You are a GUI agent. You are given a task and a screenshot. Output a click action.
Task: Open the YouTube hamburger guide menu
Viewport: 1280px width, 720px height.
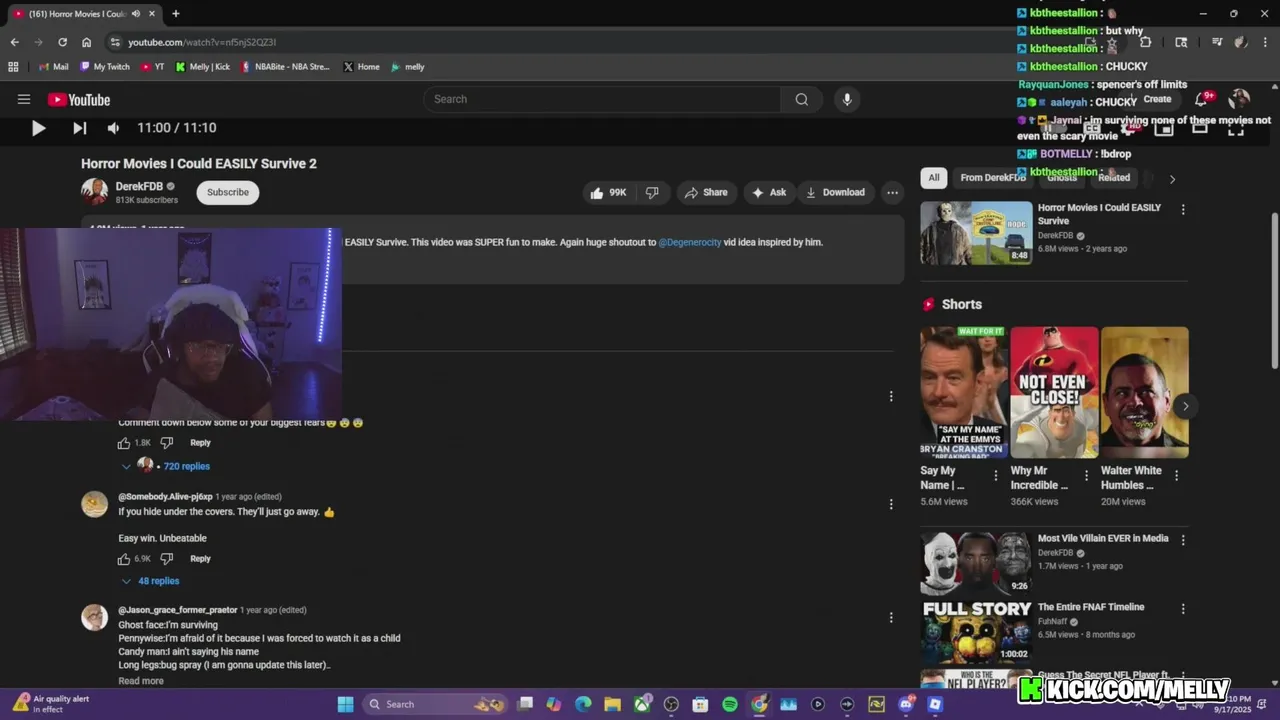(24, 99)
